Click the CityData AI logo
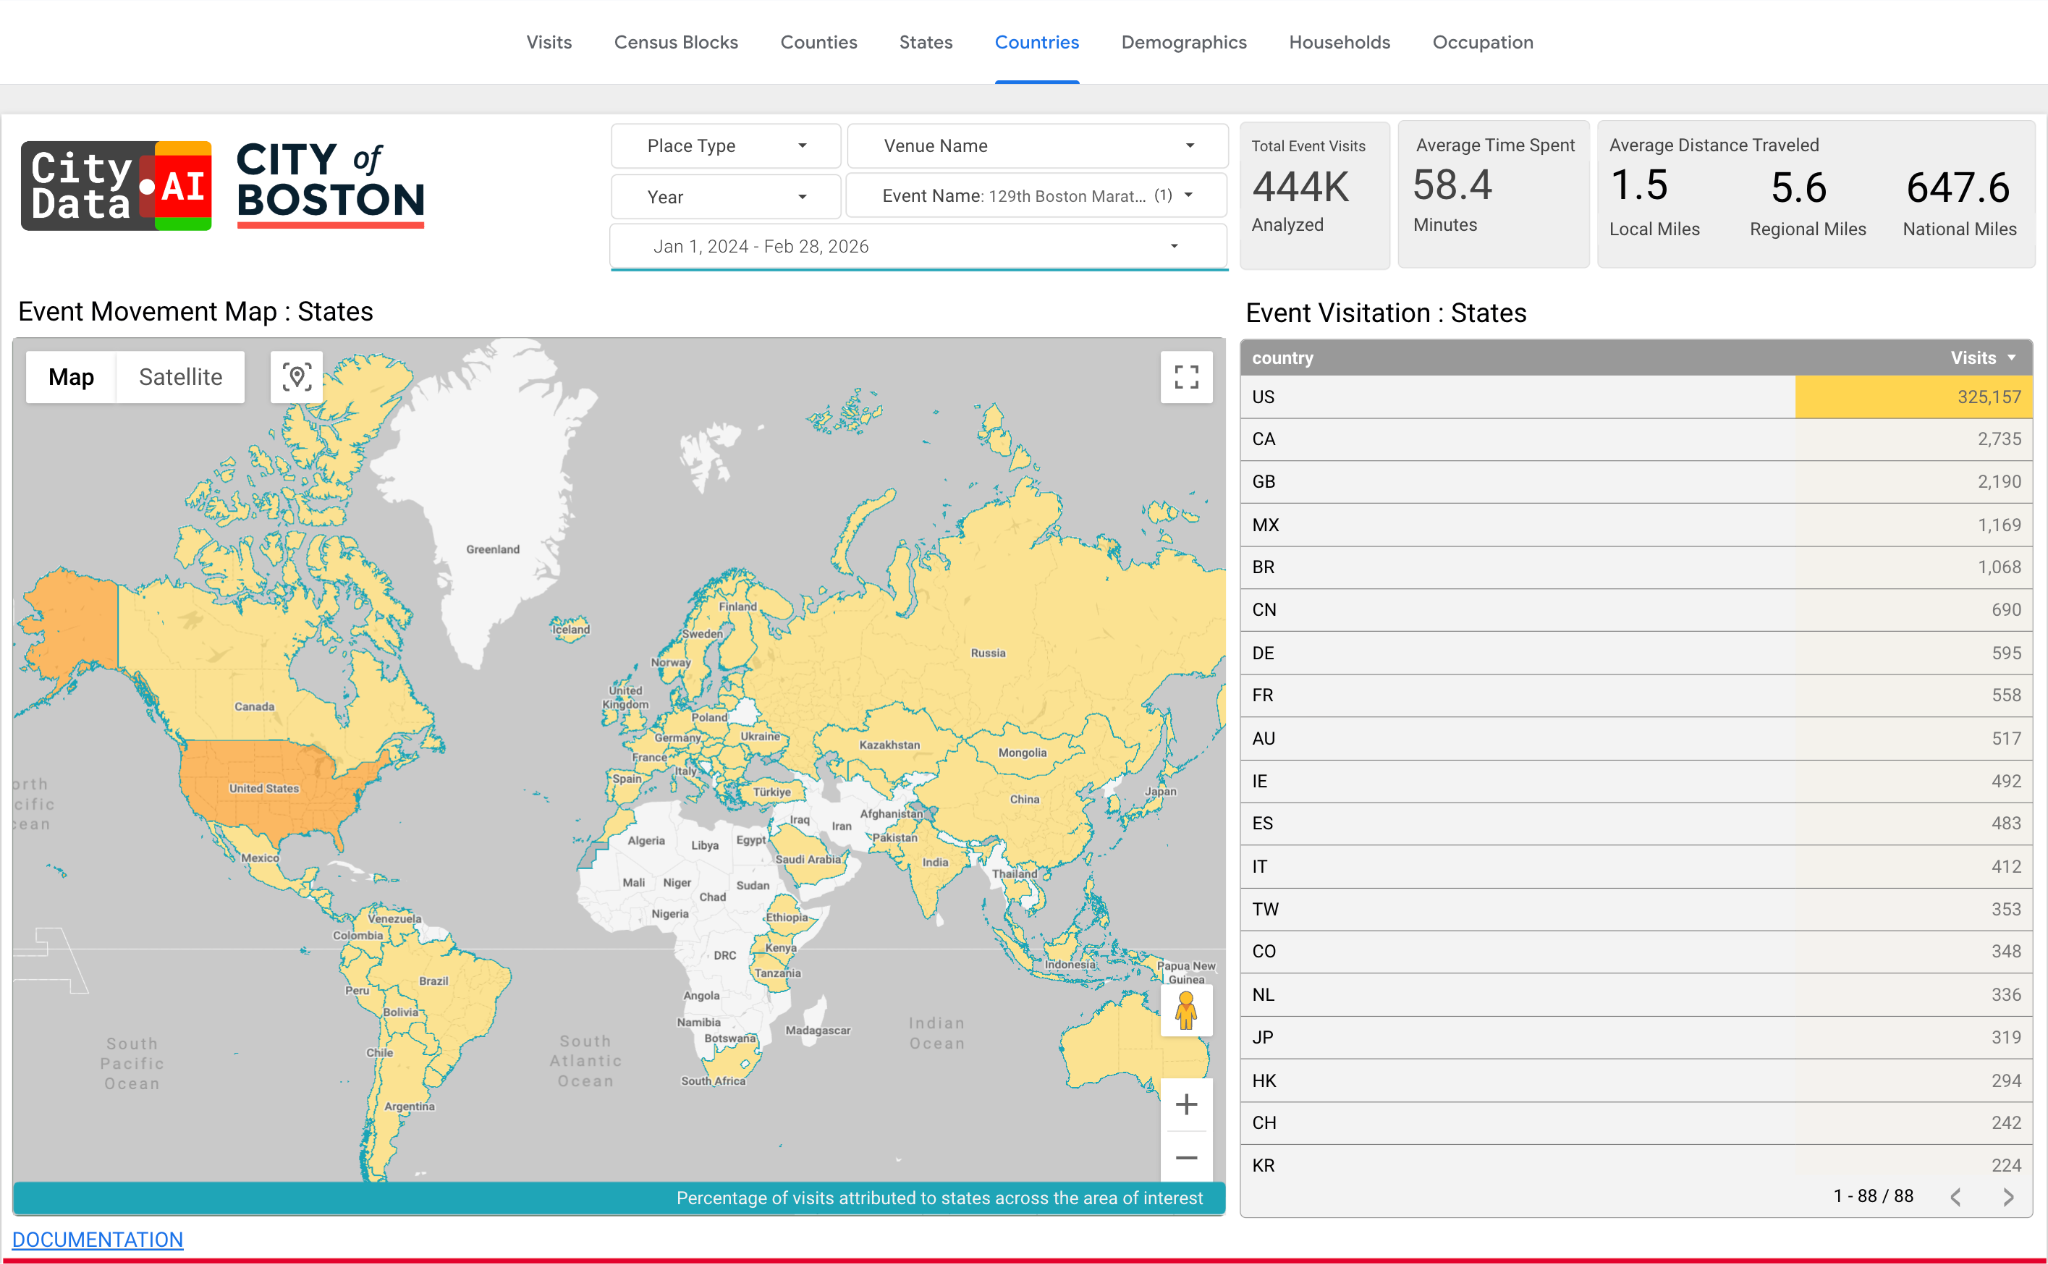This screenshot has width=2048, height=1264. coord(116,186)
